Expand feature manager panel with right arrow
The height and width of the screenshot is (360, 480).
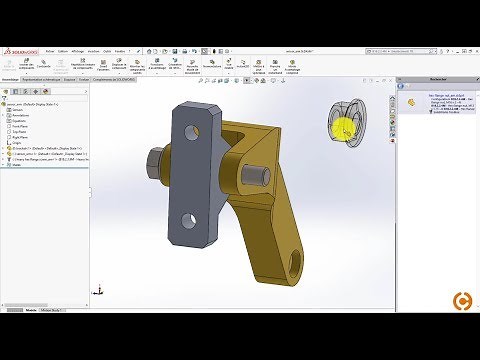(86, 91)
